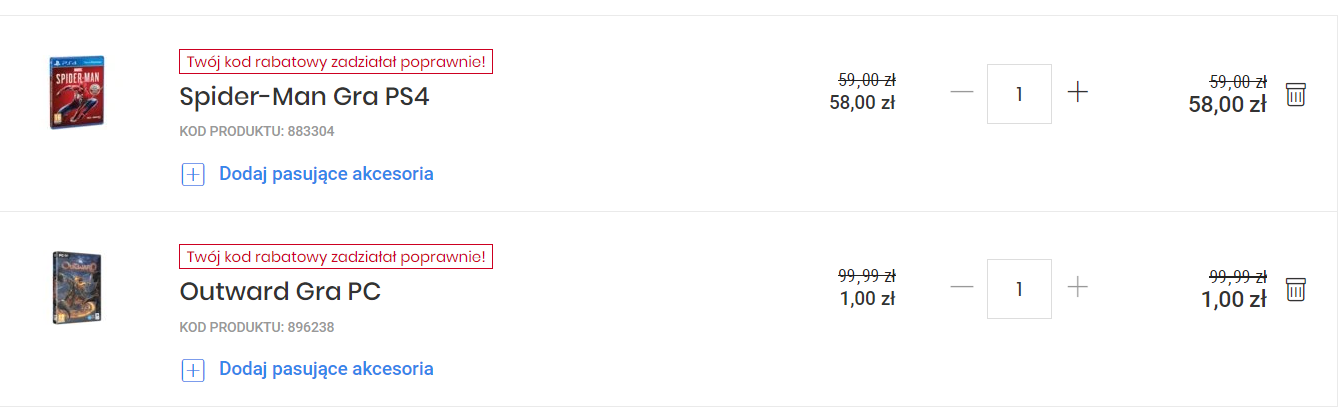1340x409 pixels.
Task: Remove Outward Gra PC using trash icon
Action: (x=1295, y=290)
